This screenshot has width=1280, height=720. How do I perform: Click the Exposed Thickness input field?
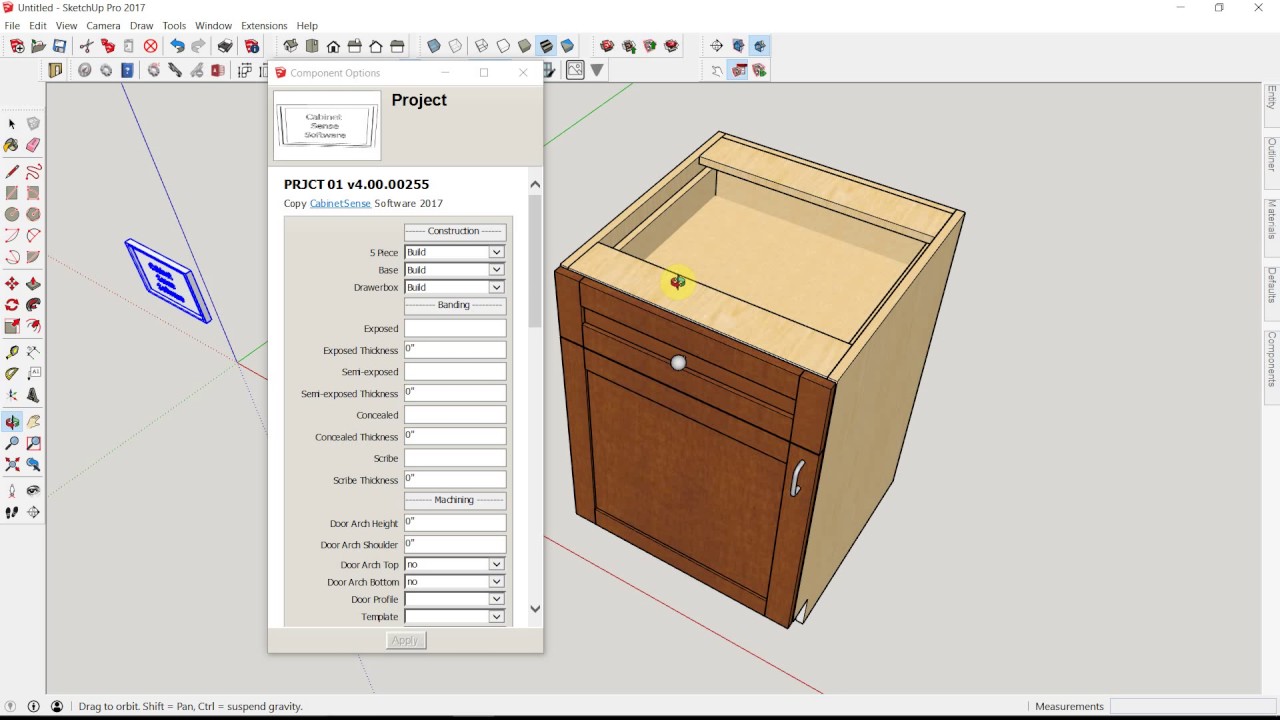[455, 350]
